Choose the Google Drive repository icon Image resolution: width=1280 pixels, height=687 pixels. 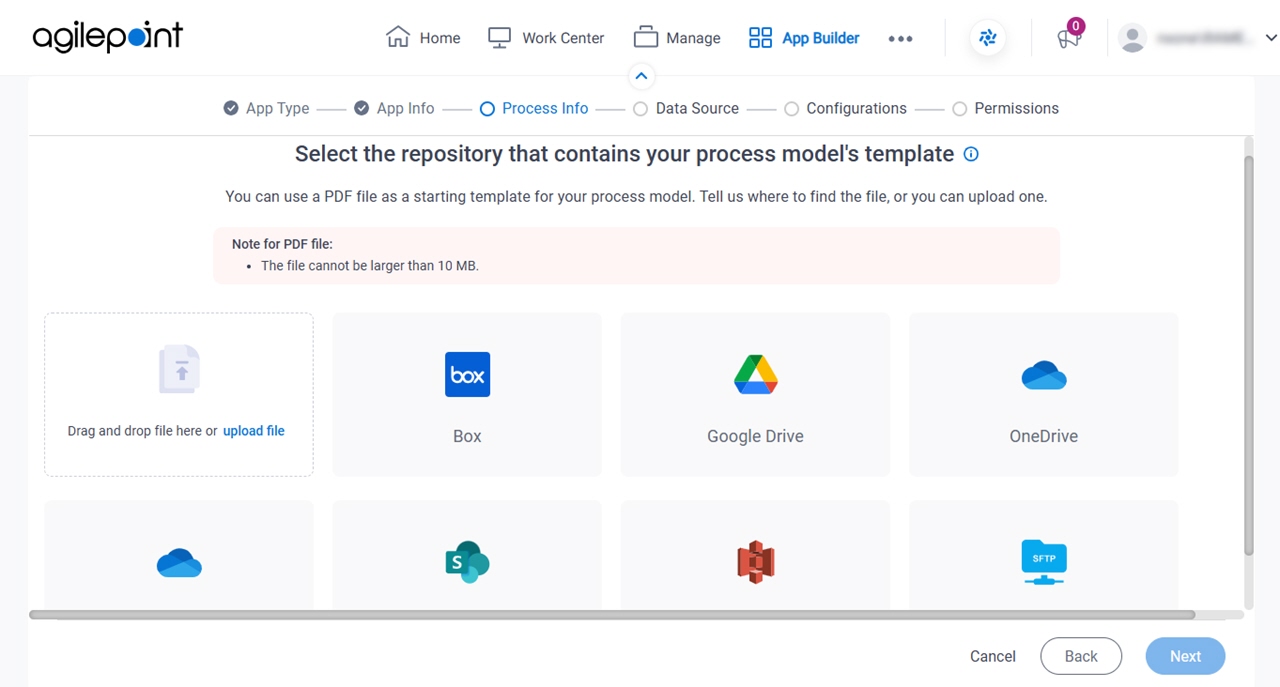point(756,374)
